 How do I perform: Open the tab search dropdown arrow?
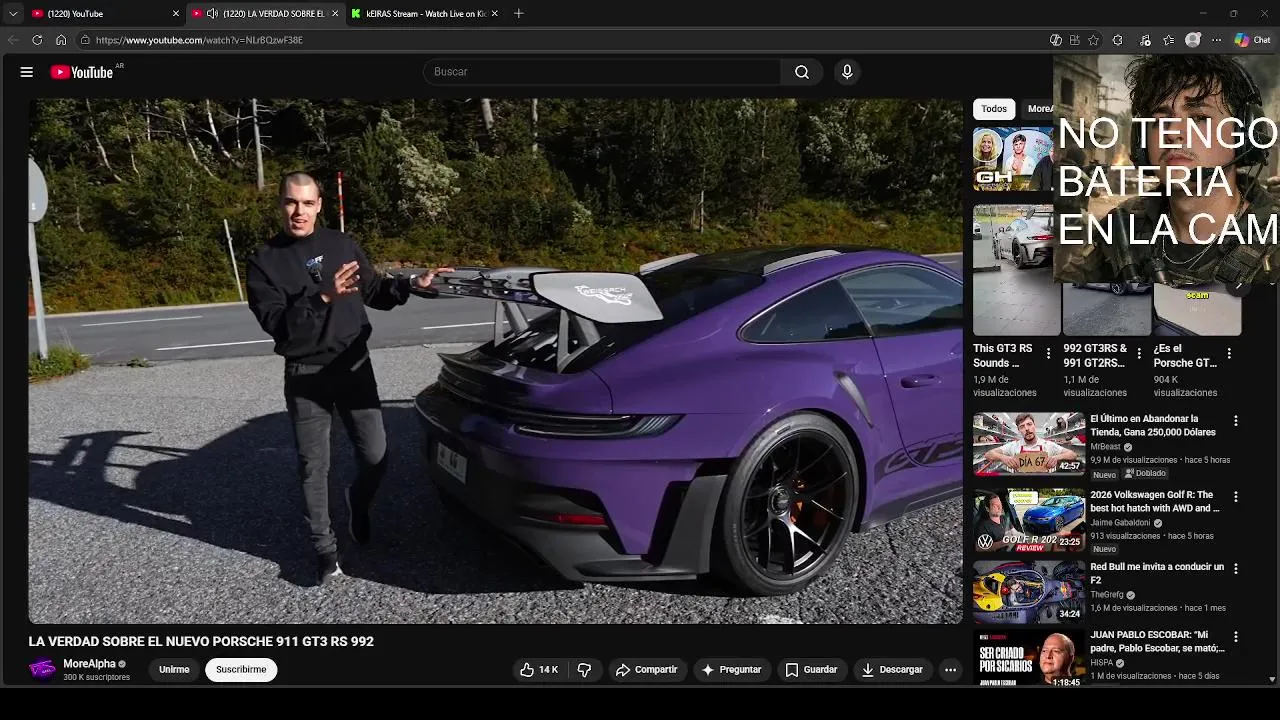click(x=13, y=14)
